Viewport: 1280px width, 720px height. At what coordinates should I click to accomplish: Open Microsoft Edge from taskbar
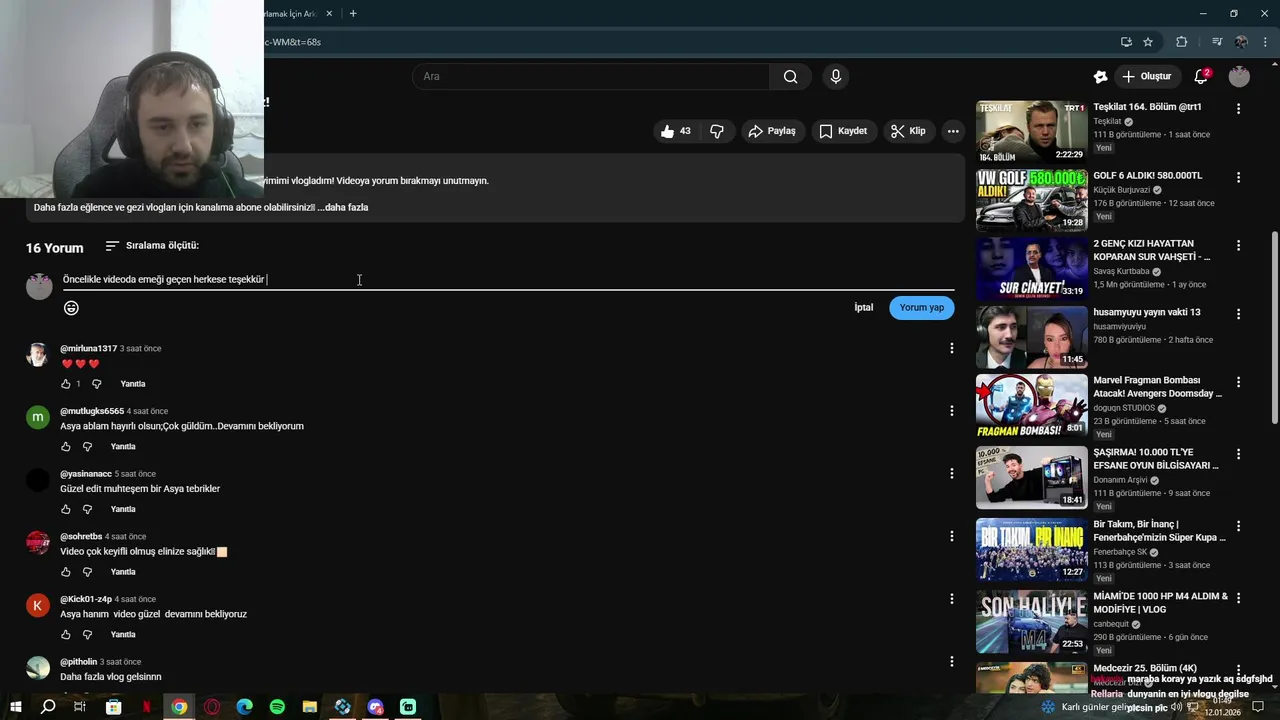(x=245, y=707)
